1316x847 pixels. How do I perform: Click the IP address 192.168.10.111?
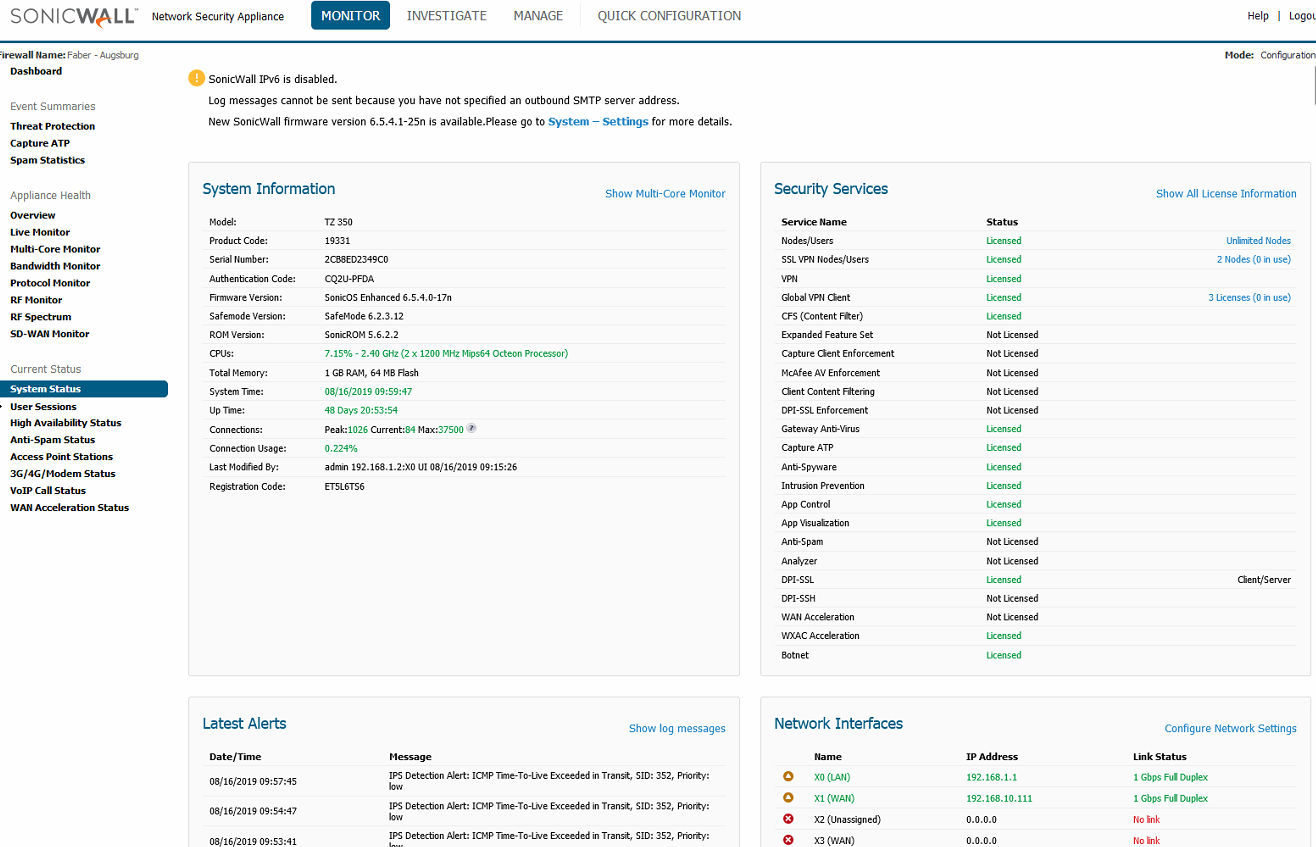tap(999, 799)
